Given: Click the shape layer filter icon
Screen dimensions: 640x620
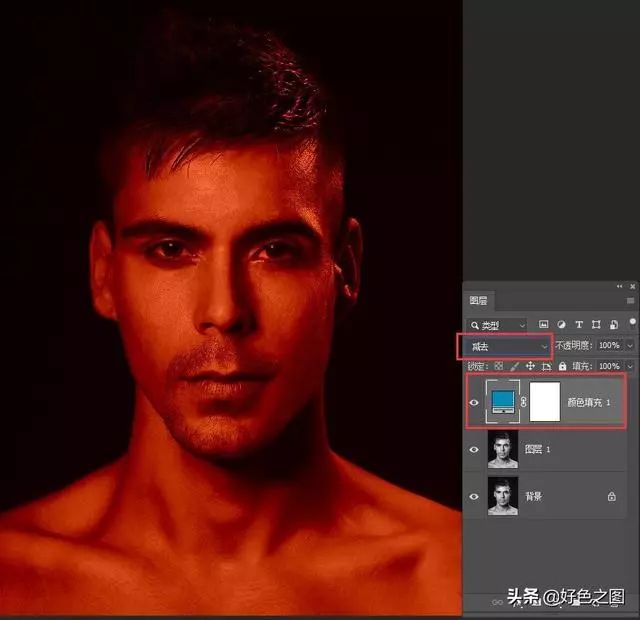Looking at the screenshot, I should pyautogui.click(x=594, y=325).
